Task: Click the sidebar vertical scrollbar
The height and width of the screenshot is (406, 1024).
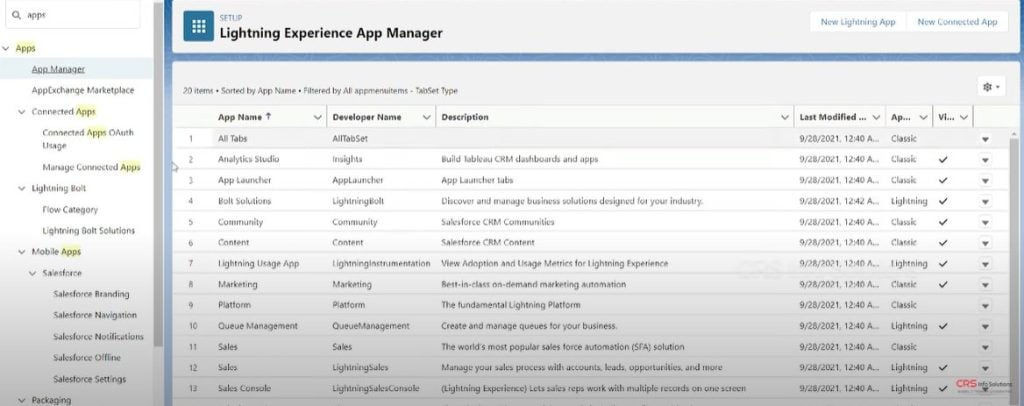Action: click(x=157, y=176)
